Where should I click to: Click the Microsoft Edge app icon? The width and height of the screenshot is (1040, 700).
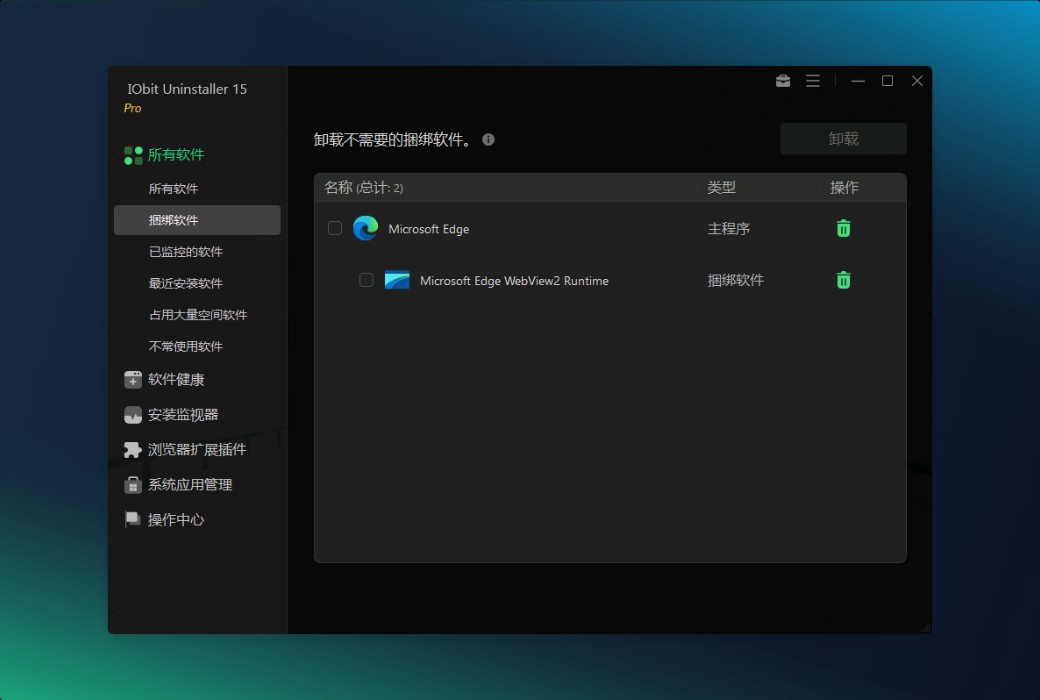(x=365, y=228)
